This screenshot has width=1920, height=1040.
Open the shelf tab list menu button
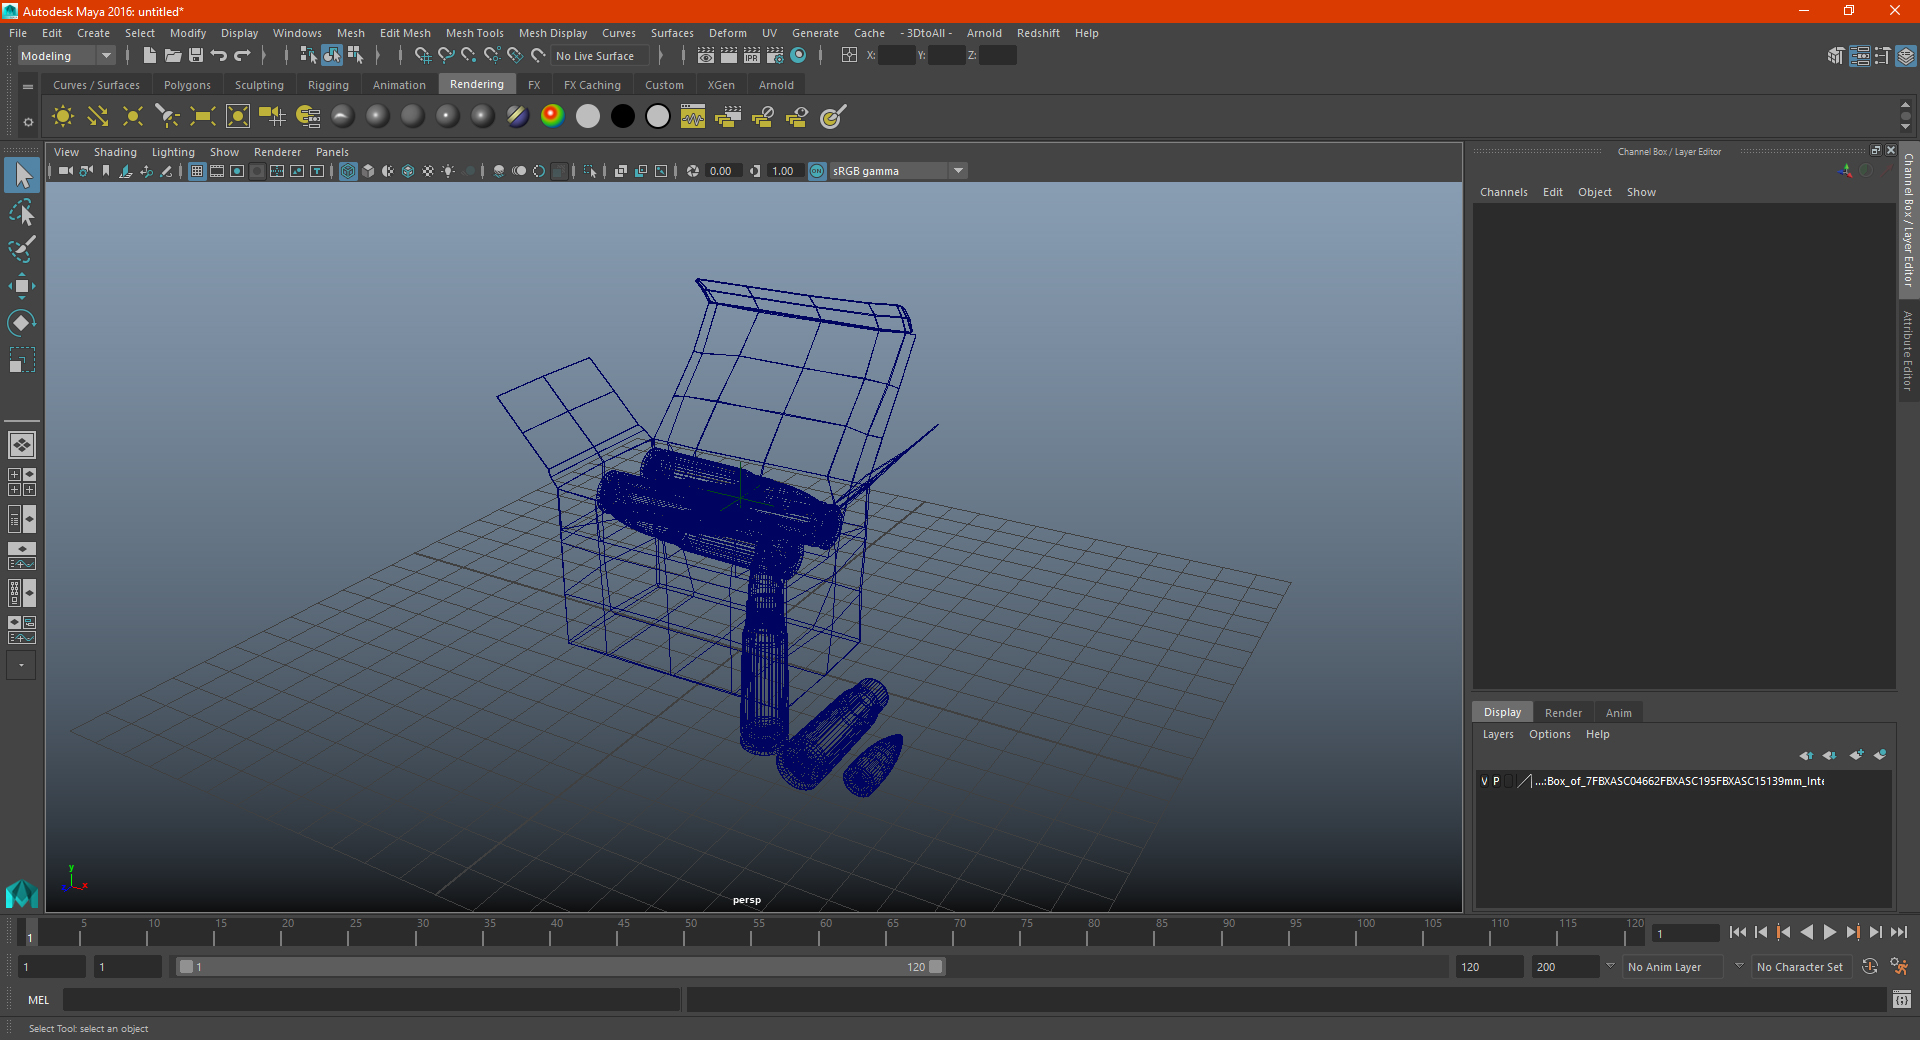(x=28, y=87)
